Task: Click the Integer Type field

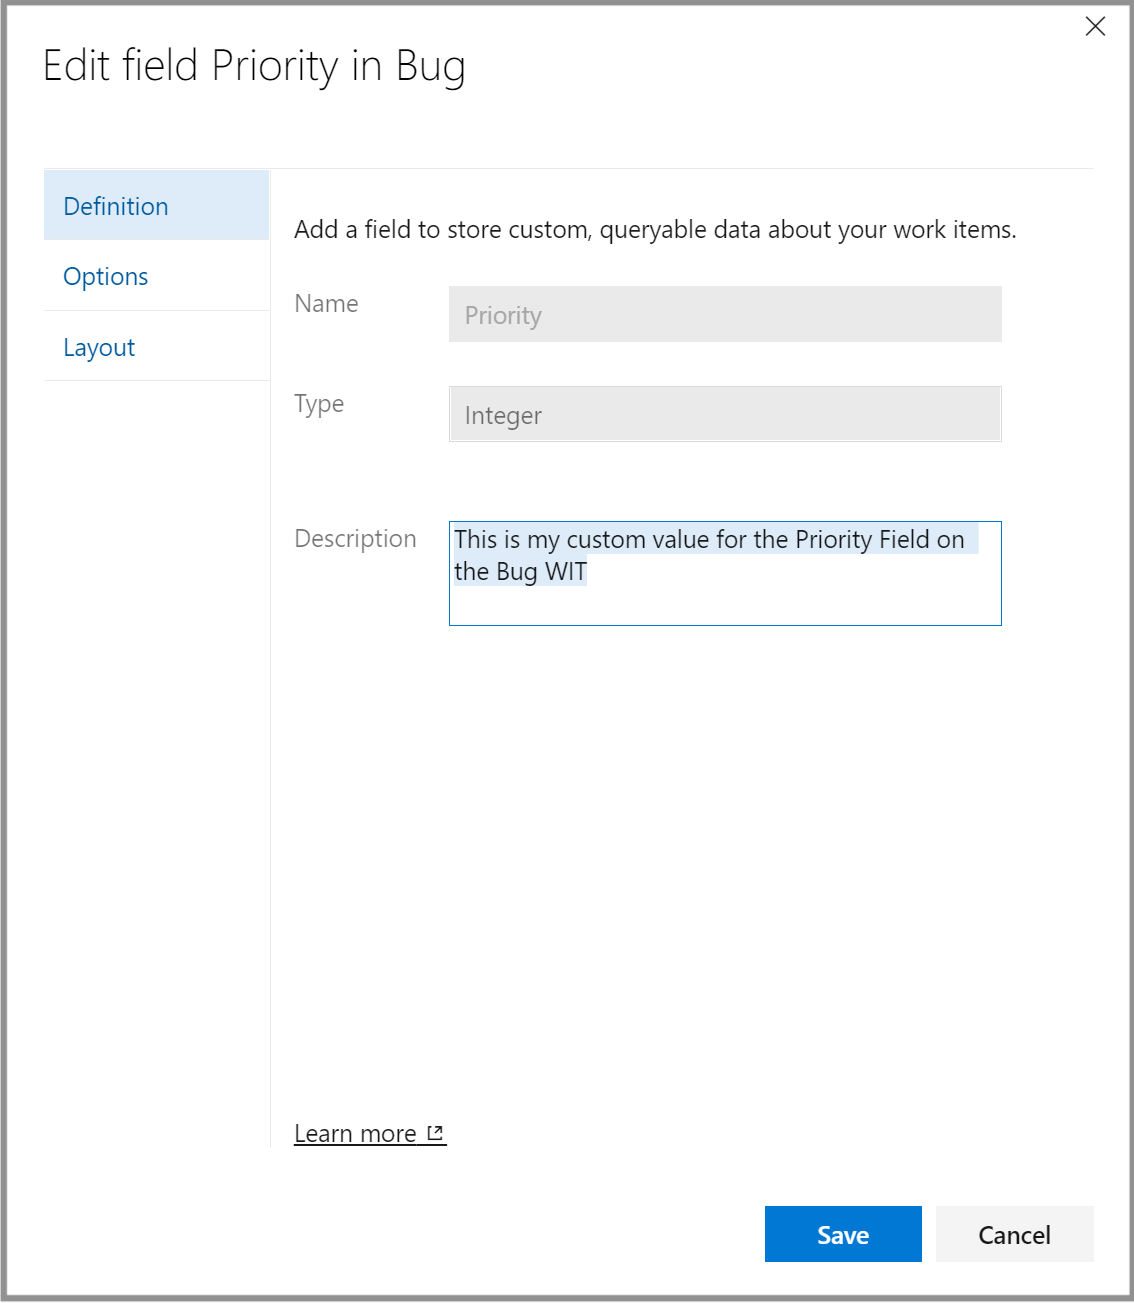Action: click(x=725, y=414)
